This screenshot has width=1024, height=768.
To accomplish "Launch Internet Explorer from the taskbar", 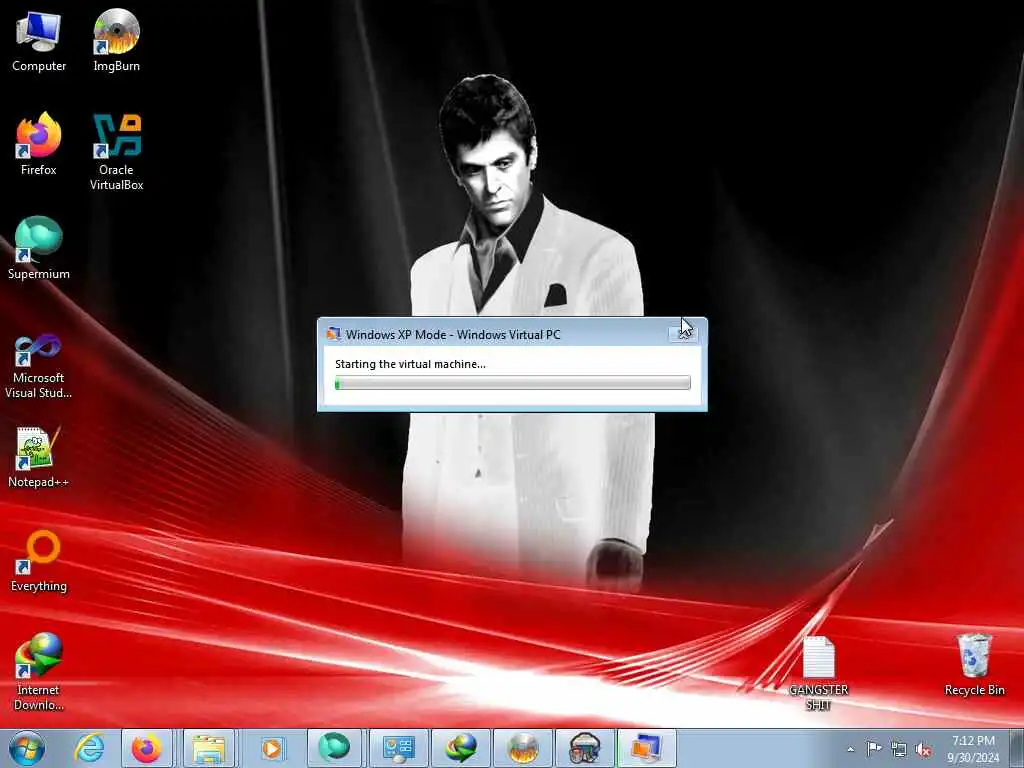I will (89, 748).
